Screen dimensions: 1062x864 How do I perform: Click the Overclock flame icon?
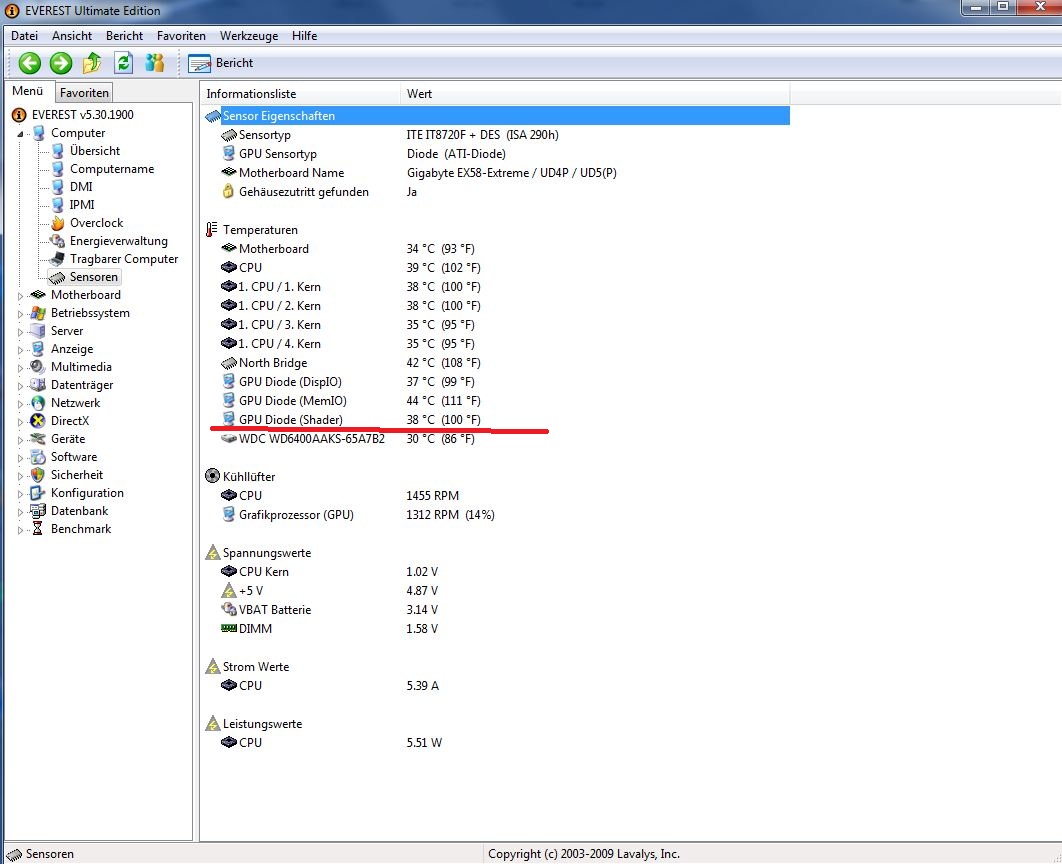click(58, 223)
